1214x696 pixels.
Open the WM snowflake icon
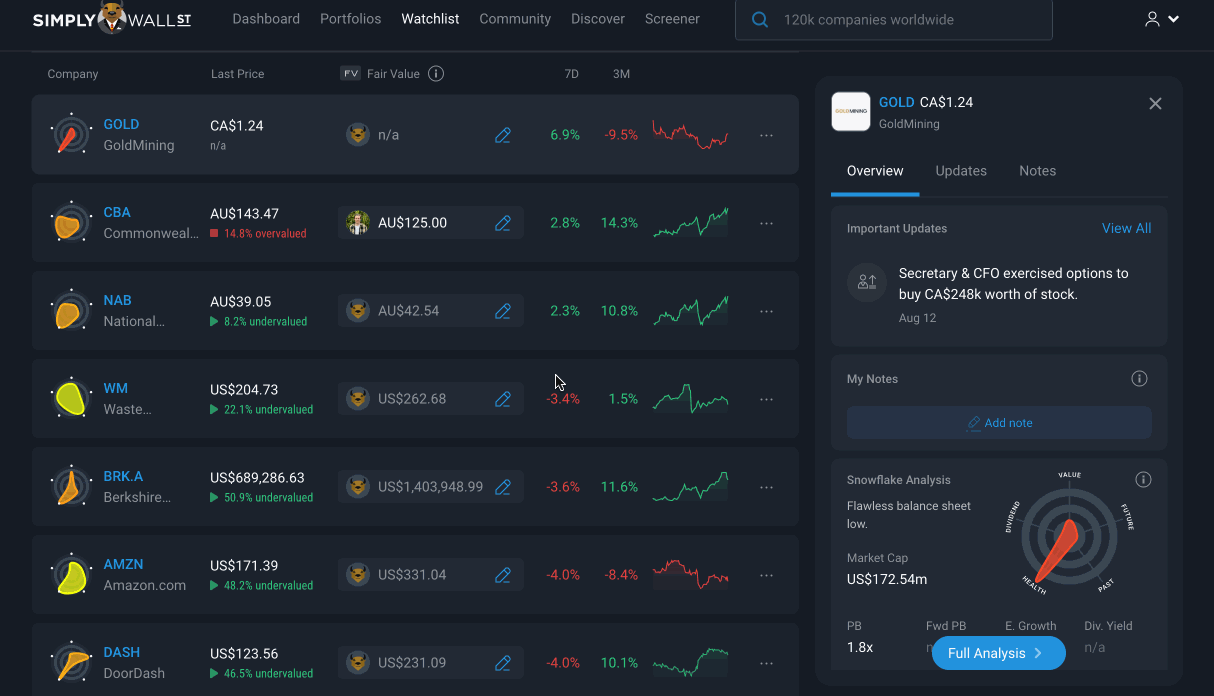(x=71, y=399)
